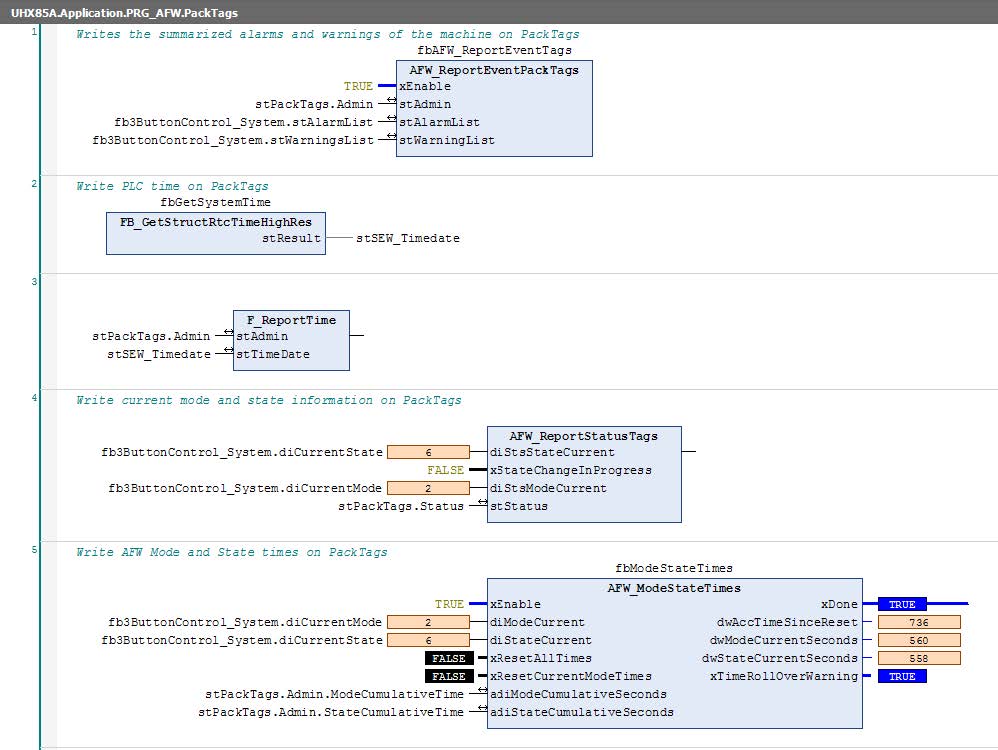This screenshot has width=998, height=750.
Task: Click the dwModeCurrentSeconds value box 560
Action: [x=919, y=640]
